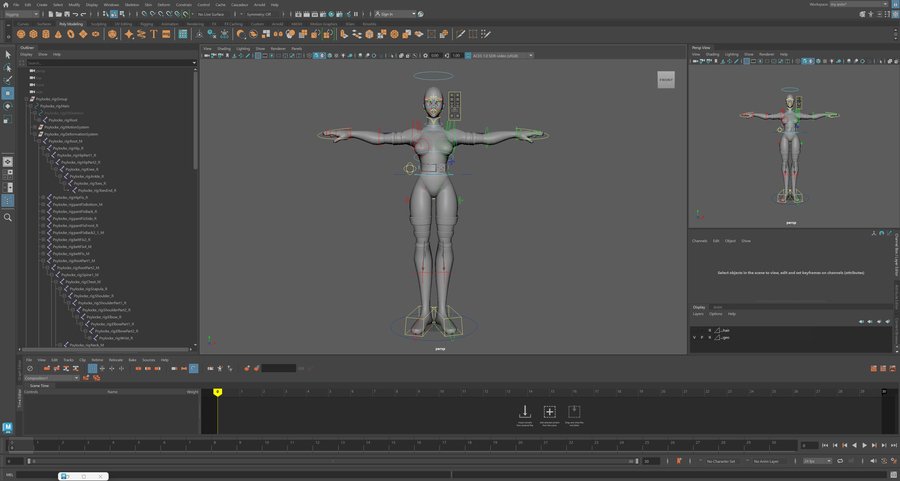The image size is (900, 481).
Task: Click the range slider bar below the timeline
Action: [x=330, y=461]
